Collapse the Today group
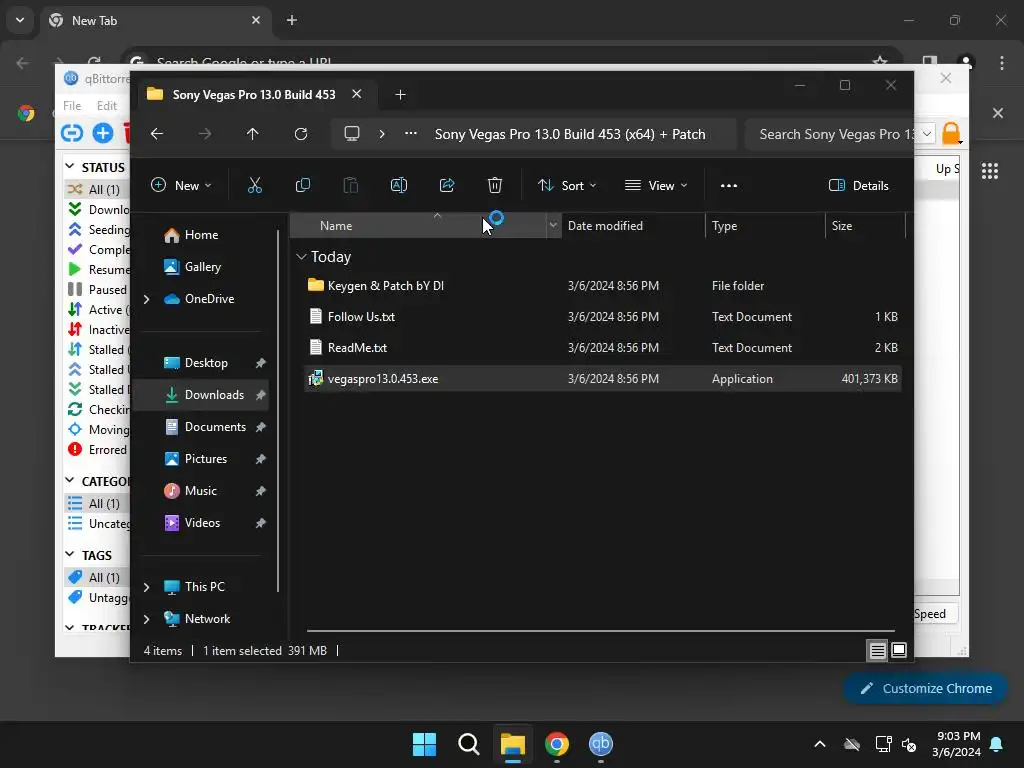Screen dimensions: 1024x768 pyautogui.click(x=301, y=257)
